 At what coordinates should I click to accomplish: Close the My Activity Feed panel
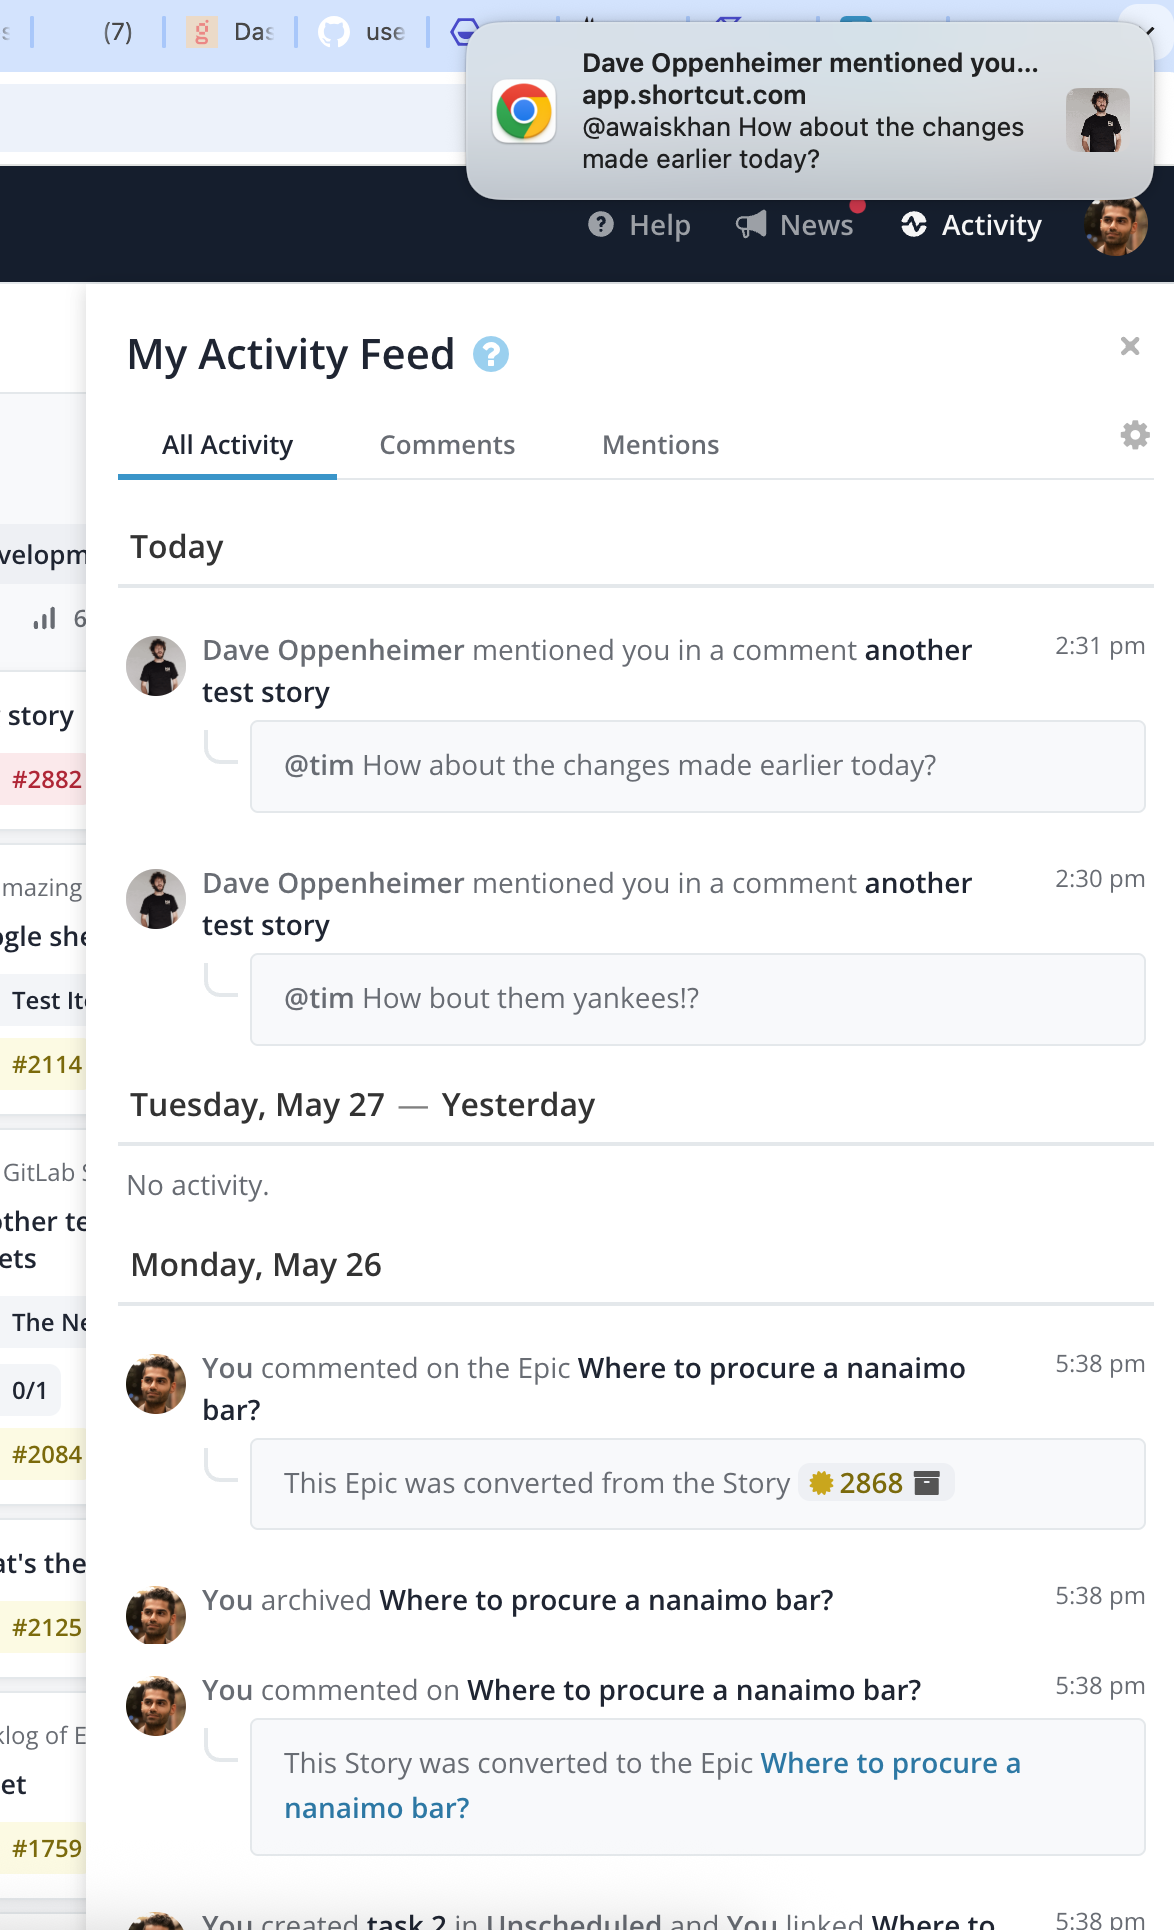[x=1130, y=346]
